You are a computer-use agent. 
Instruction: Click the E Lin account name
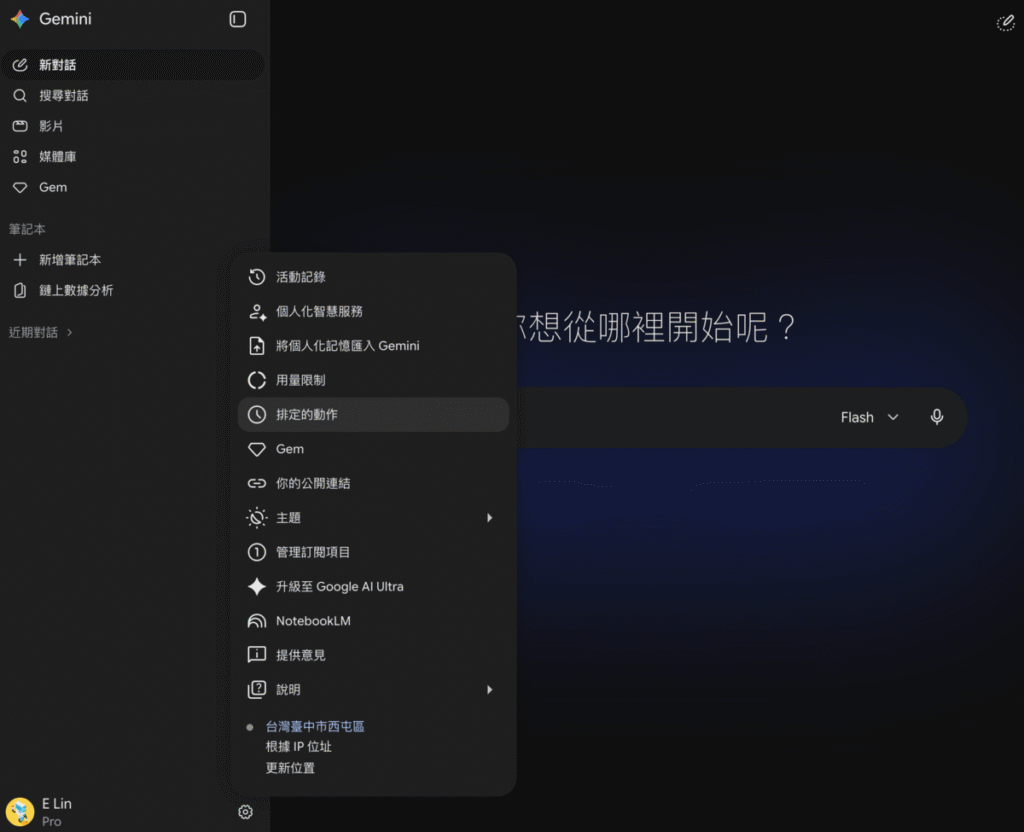pos(57,804)
